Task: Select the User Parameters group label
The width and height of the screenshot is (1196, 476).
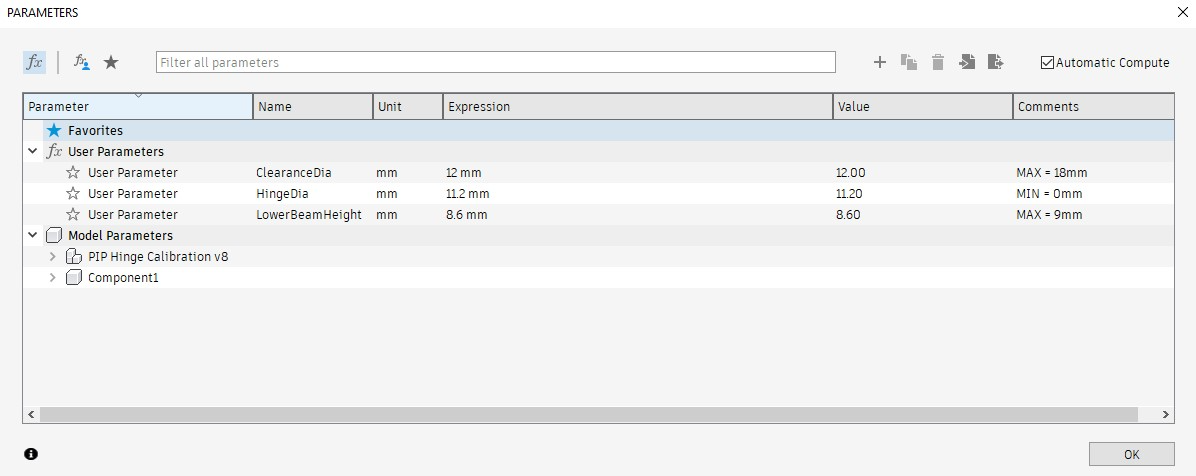Action: (x=116, y=151)
